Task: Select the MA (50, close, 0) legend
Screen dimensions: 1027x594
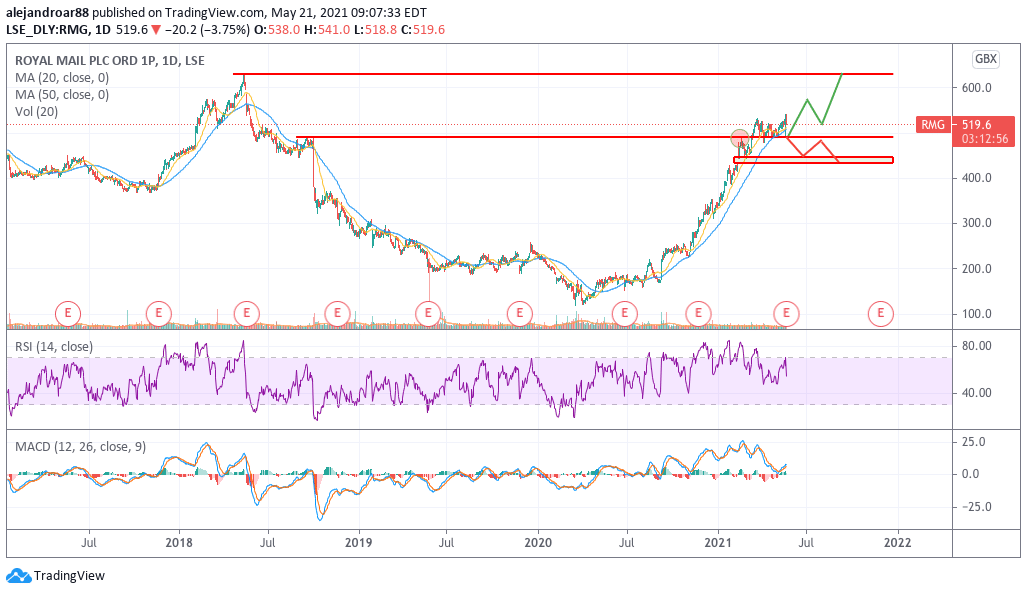Action: pos(62,94)
